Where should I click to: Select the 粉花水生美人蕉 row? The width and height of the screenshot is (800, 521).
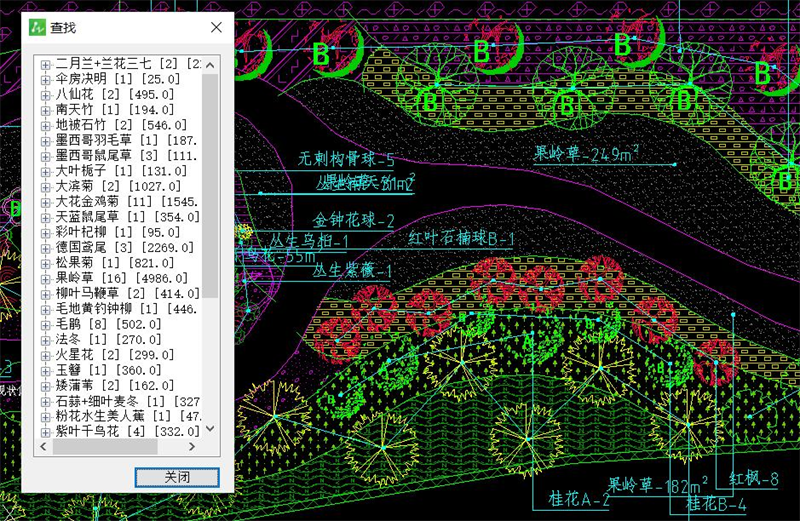(x=128, y=416)
